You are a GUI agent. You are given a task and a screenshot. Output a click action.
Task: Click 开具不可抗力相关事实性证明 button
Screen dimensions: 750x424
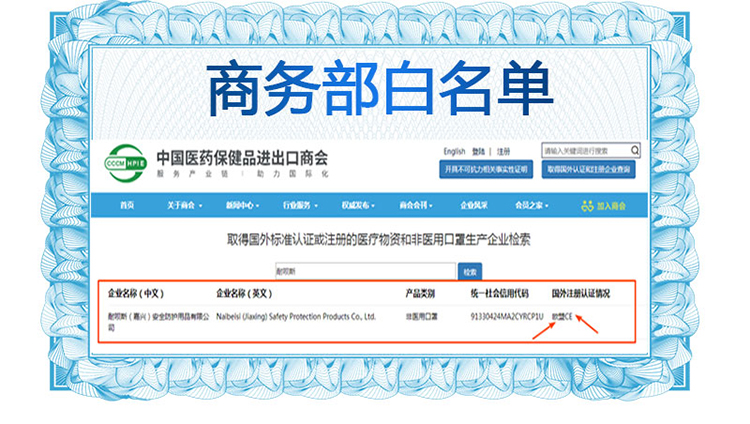pos(486,169)
